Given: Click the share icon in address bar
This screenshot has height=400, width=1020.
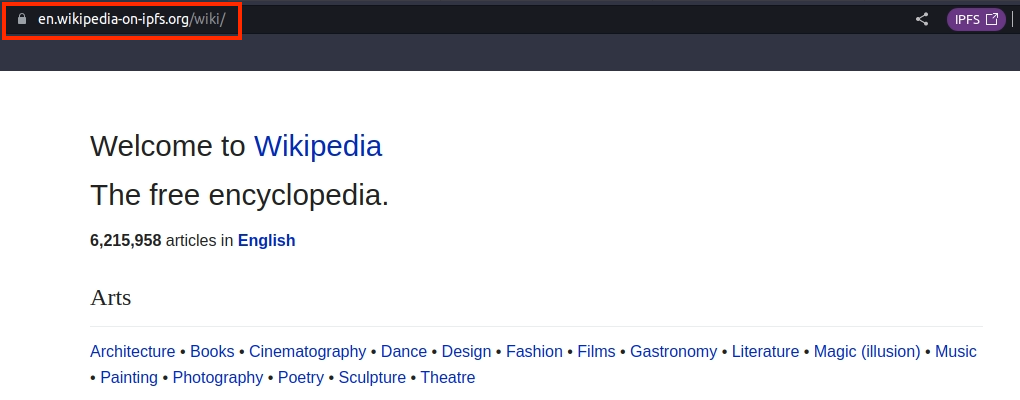Looking at the screenshot, I should click(x=922, y=20).
